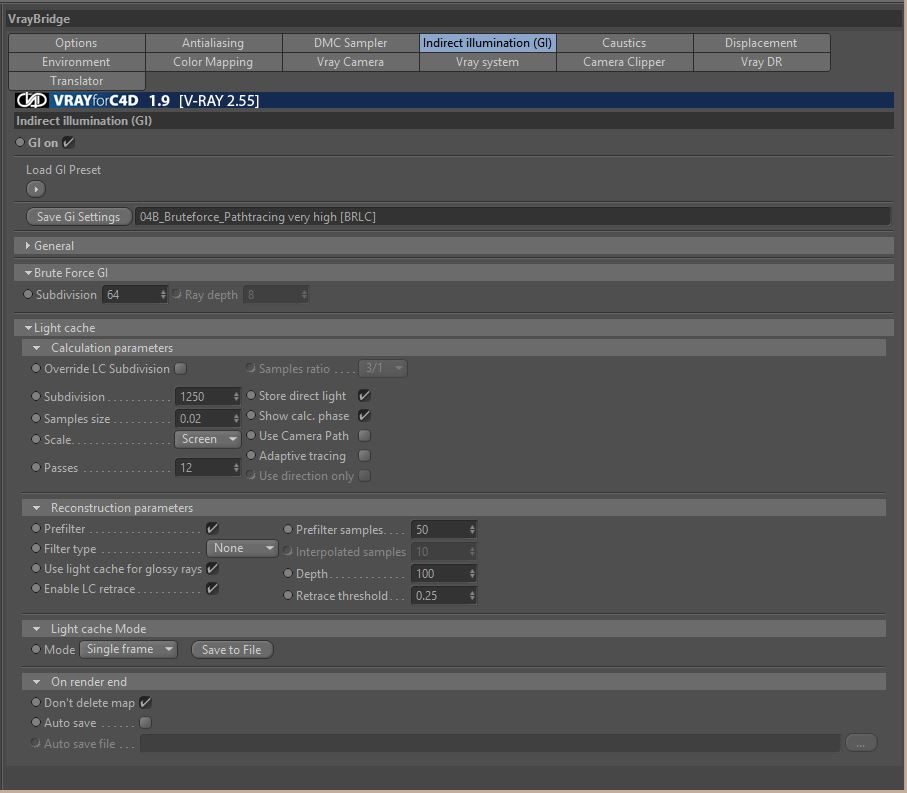Disable the GI on checkbox

pyautogui.click(x=68, y=142)
